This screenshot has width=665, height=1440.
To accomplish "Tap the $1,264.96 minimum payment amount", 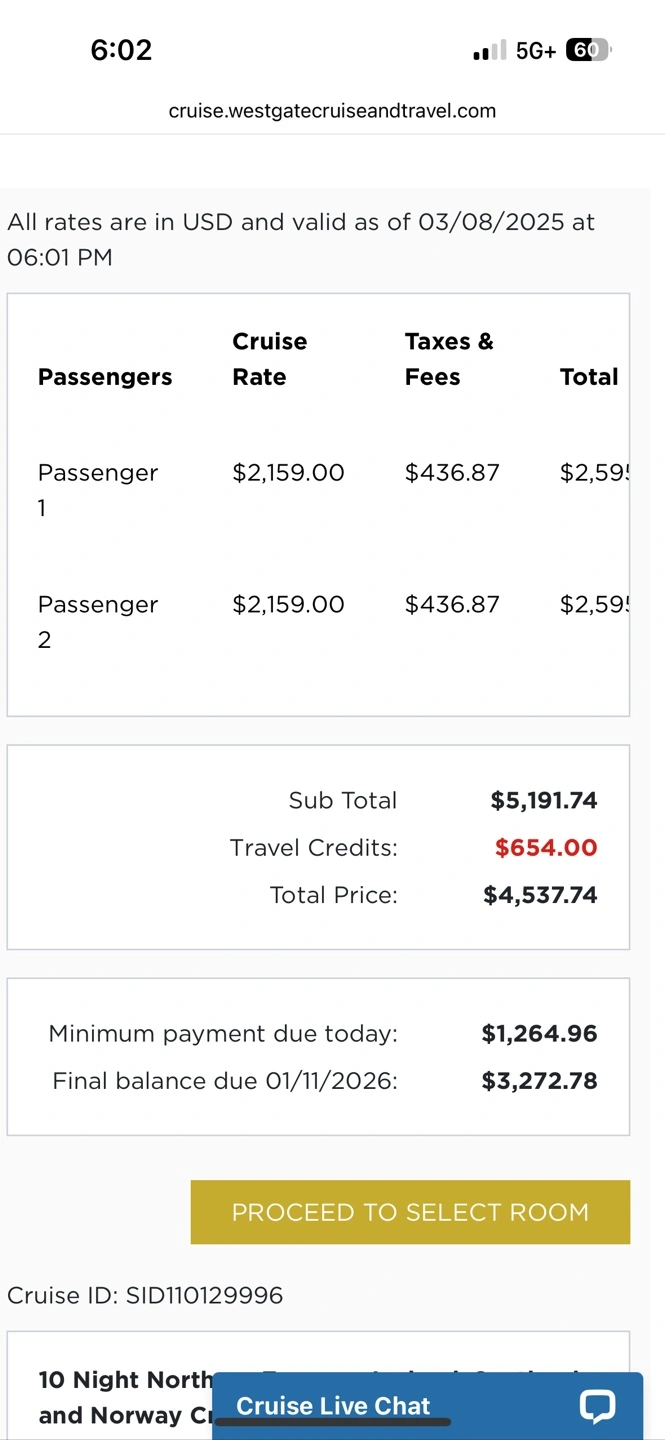I will coord(539,1034).
